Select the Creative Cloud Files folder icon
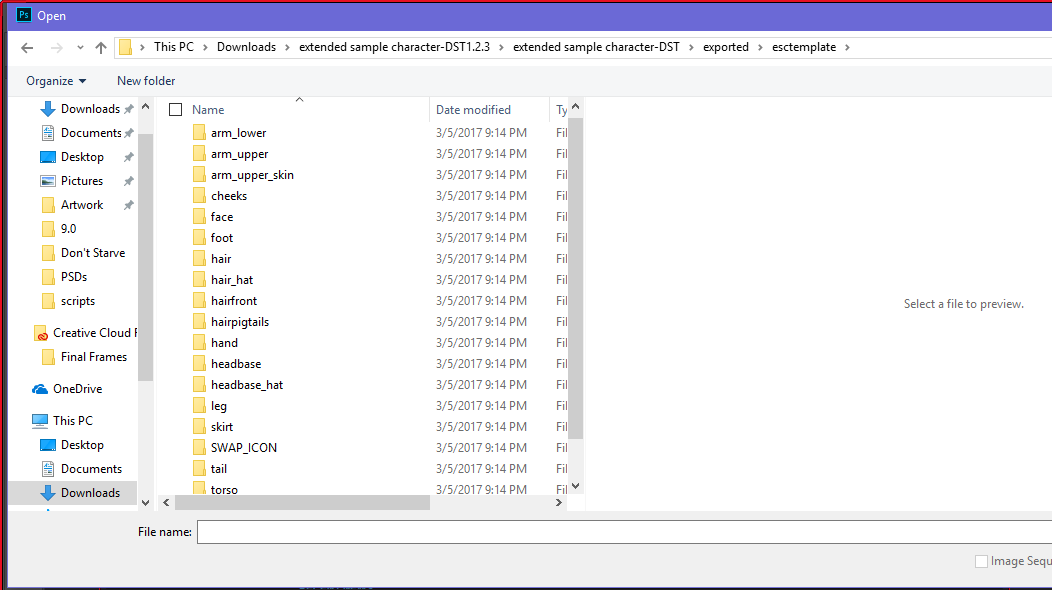This screenshot has height=590, width=1052. tap(40, 333)
